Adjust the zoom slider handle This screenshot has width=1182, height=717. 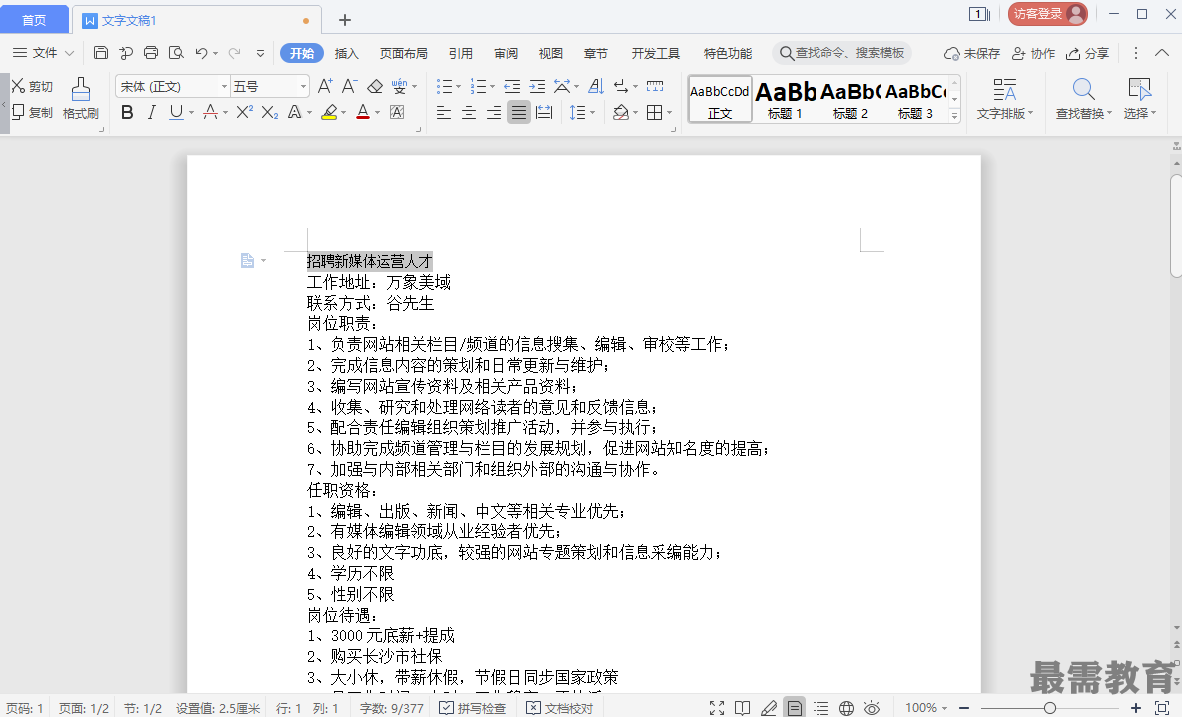click(1049, 708)
